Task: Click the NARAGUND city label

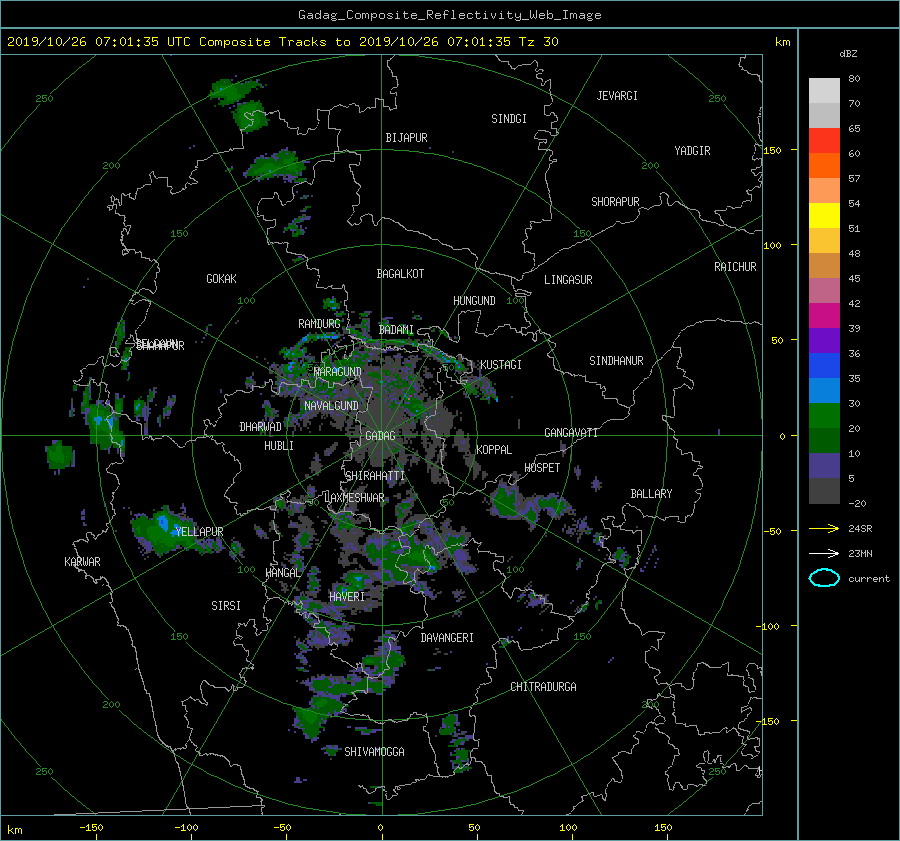Action: click(338, 372)
